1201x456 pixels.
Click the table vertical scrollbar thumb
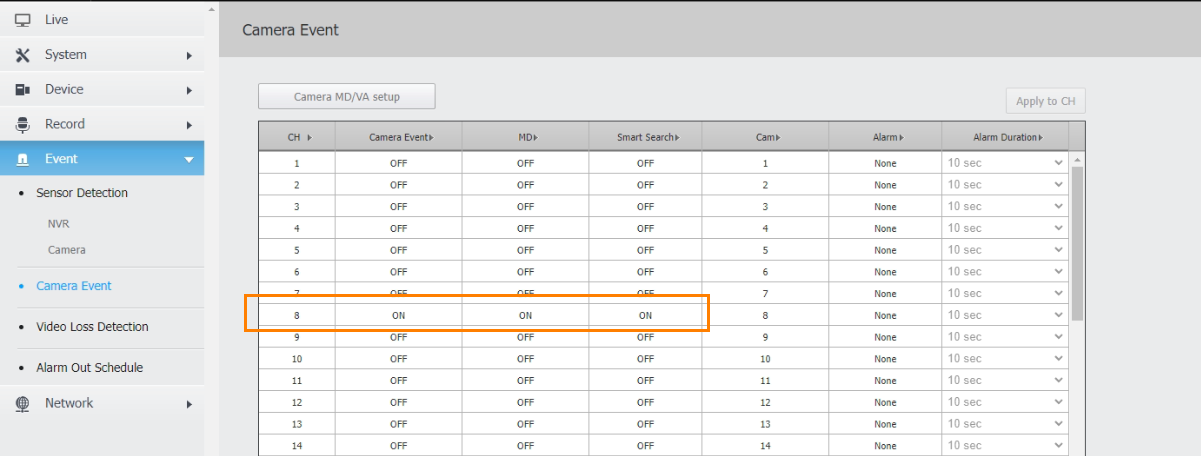point(1077,243)
